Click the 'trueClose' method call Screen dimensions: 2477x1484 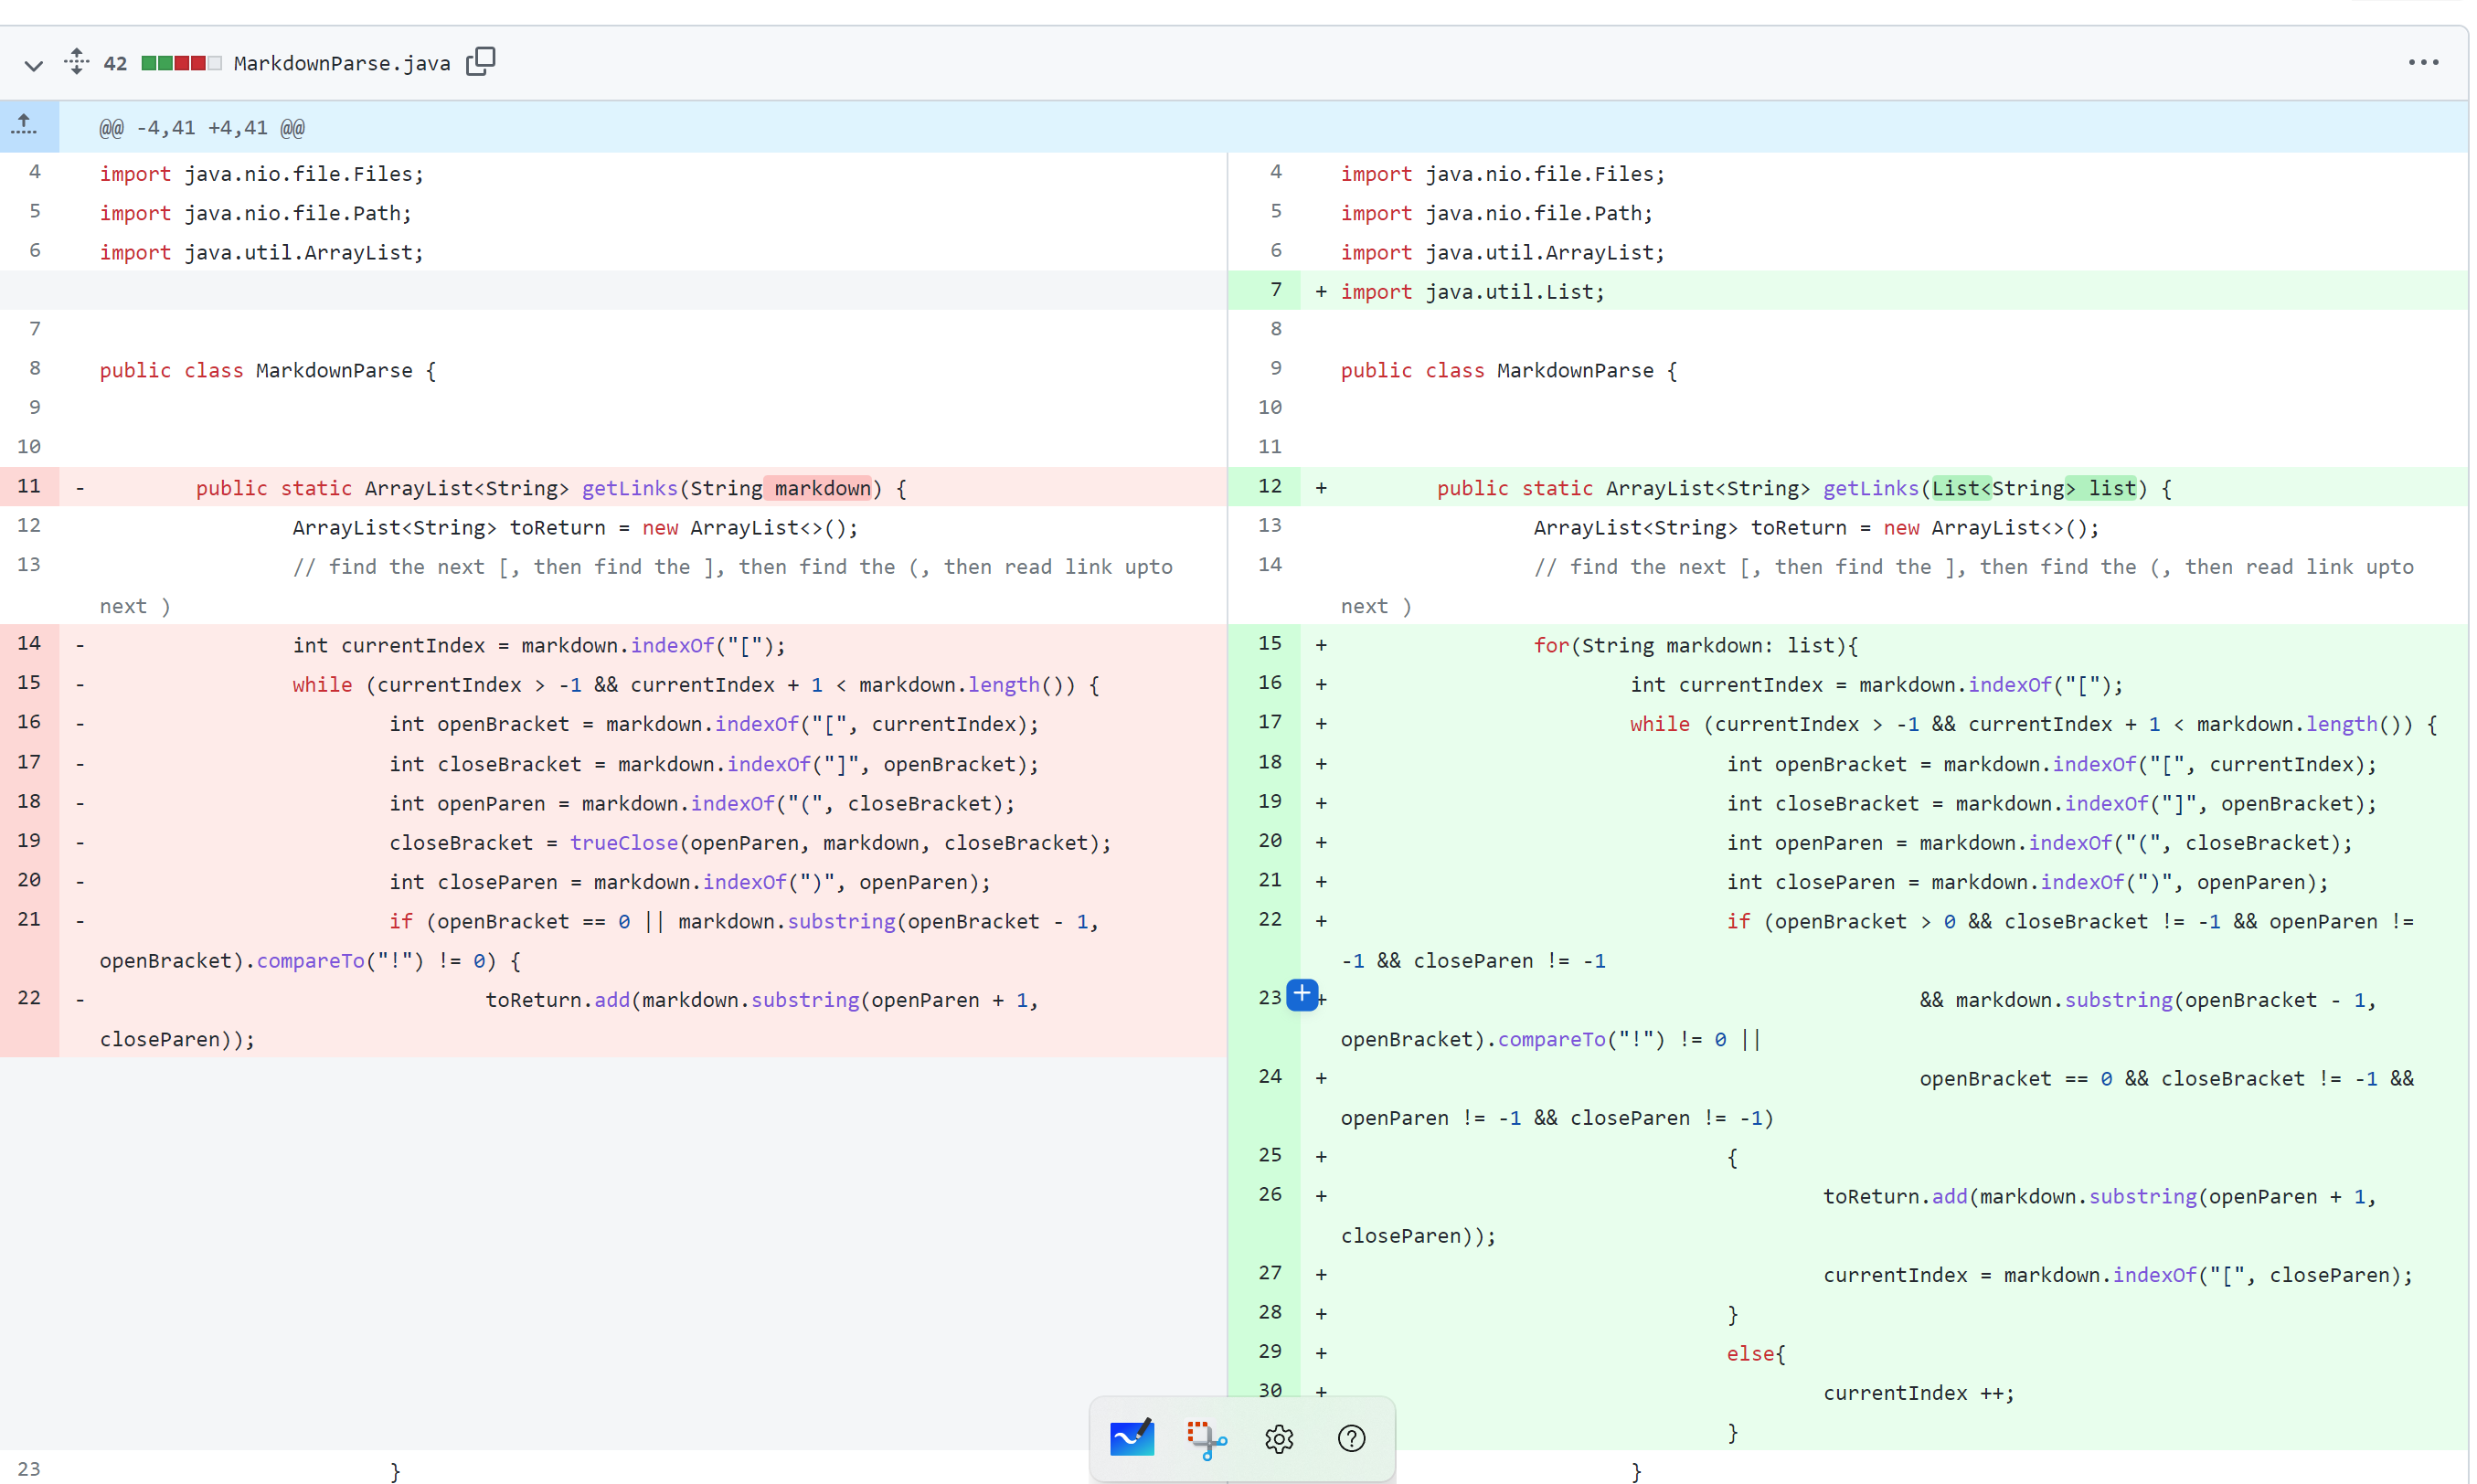tap(624, 843)
